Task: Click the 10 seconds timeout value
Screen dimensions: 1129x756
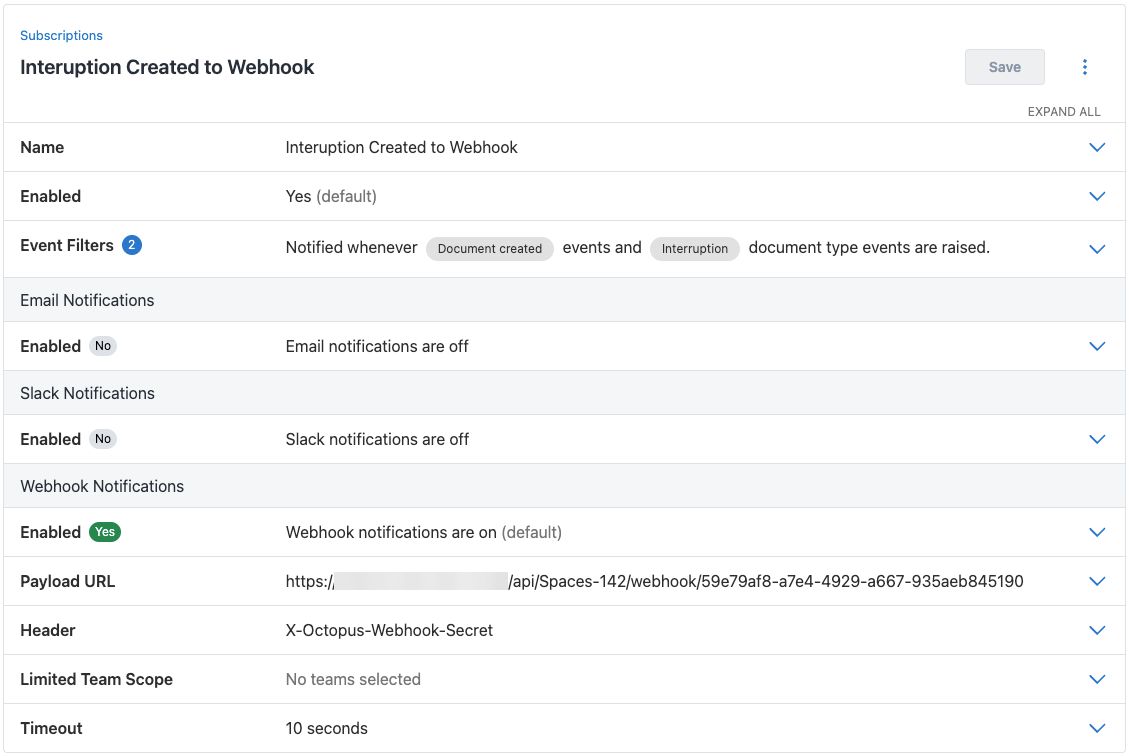Action: click(x=326, y=728)
